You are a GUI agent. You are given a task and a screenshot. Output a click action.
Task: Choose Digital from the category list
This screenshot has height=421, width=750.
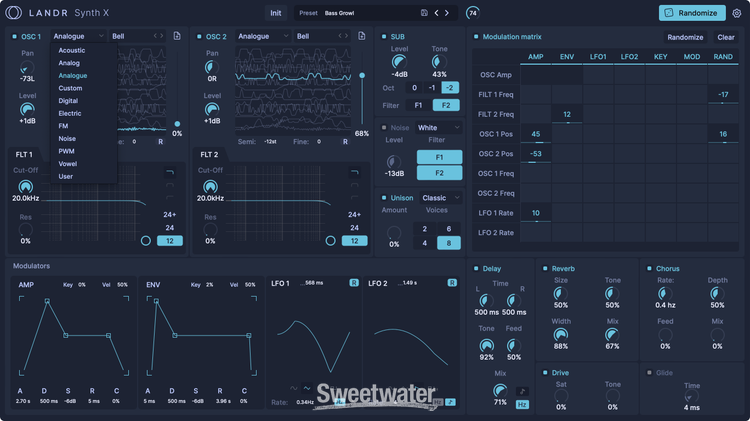coord(68,100)
